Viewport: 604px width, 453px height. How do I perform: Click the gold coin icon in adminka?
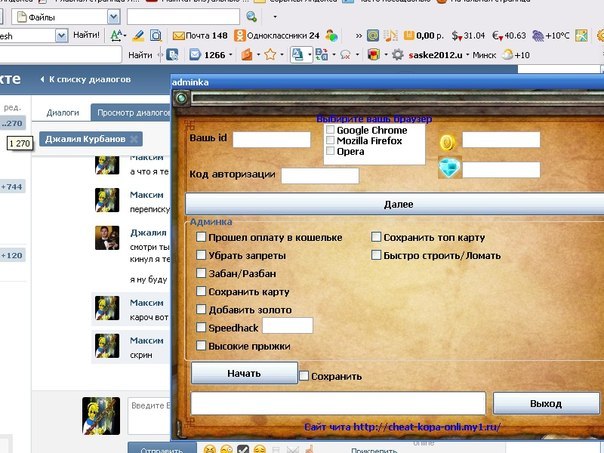tap(448, 143)
